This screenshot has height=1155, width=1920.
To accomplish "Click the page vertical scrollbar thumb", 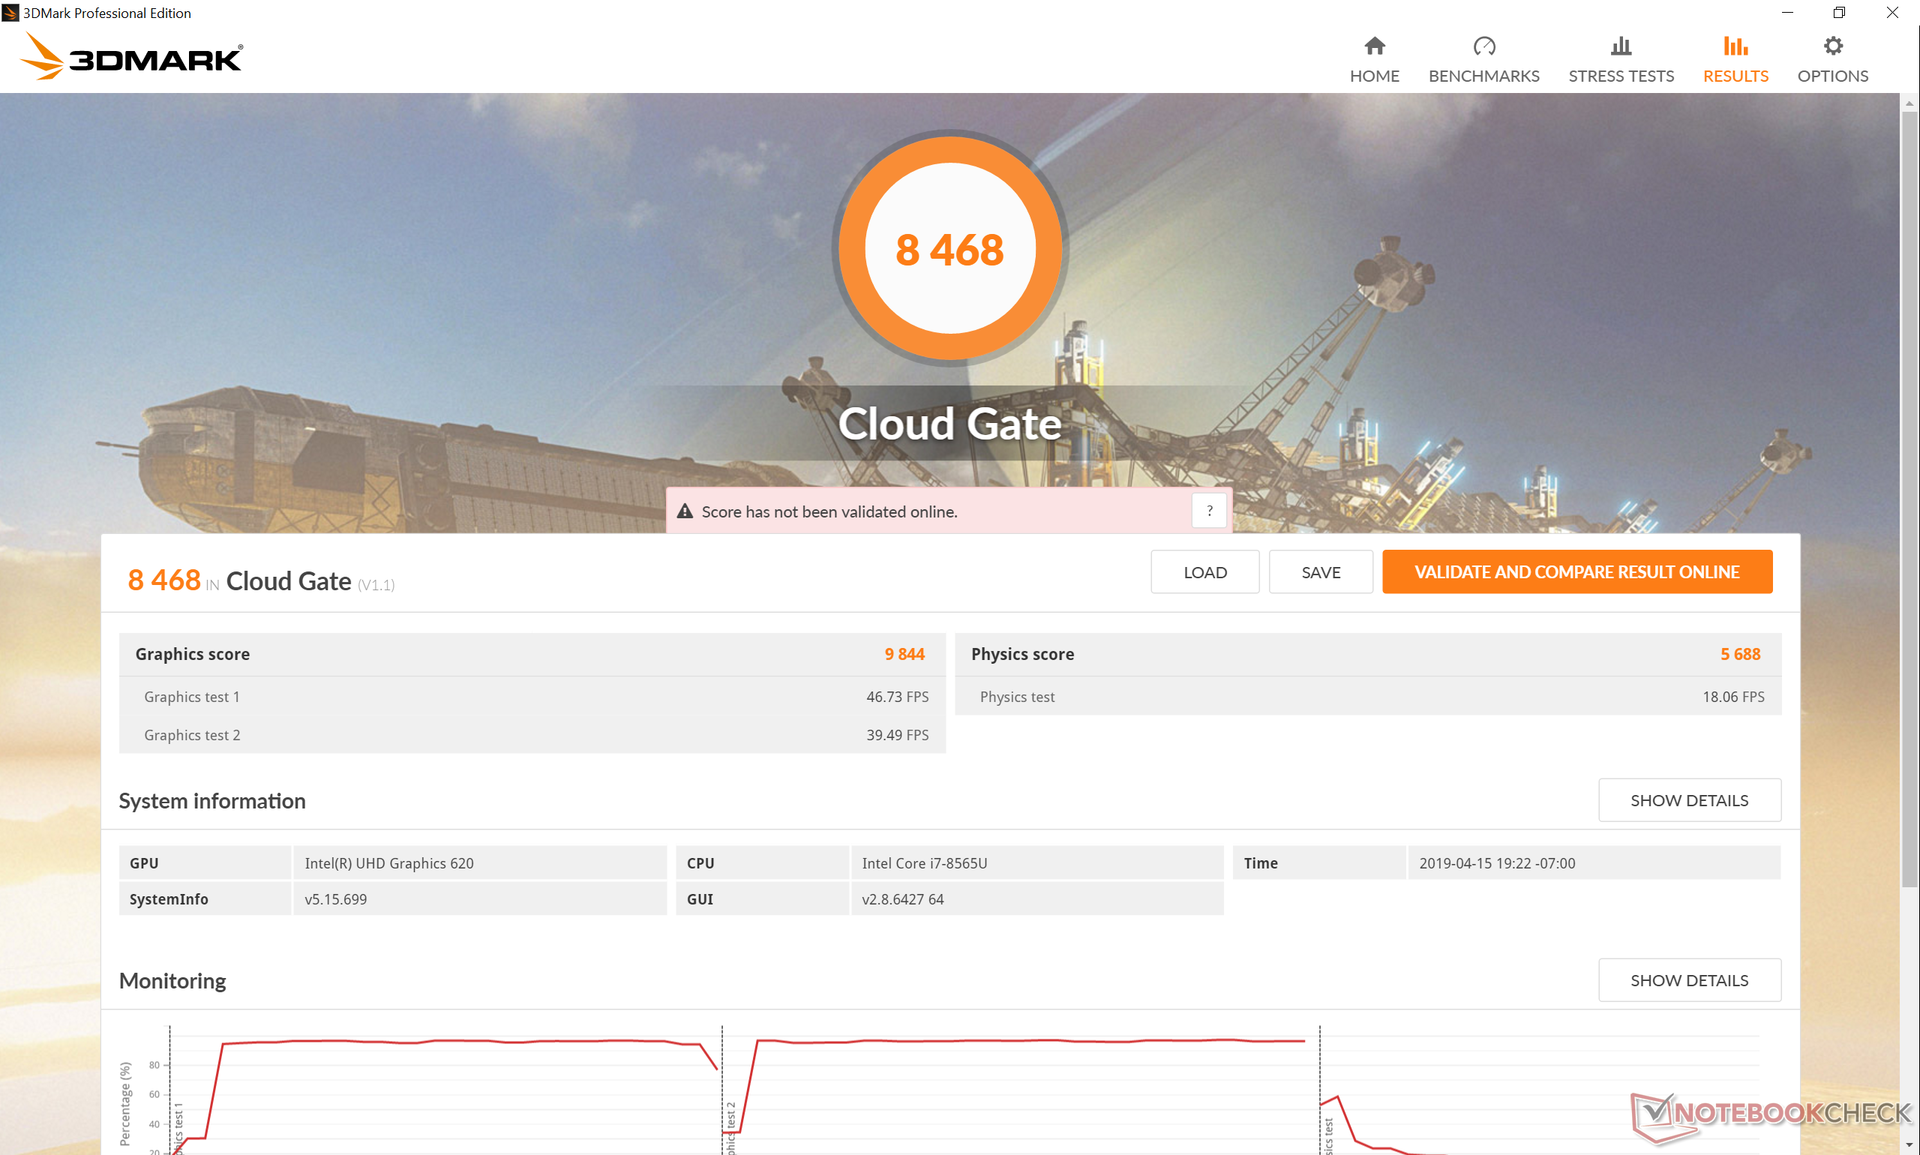I will [1909, 500].
